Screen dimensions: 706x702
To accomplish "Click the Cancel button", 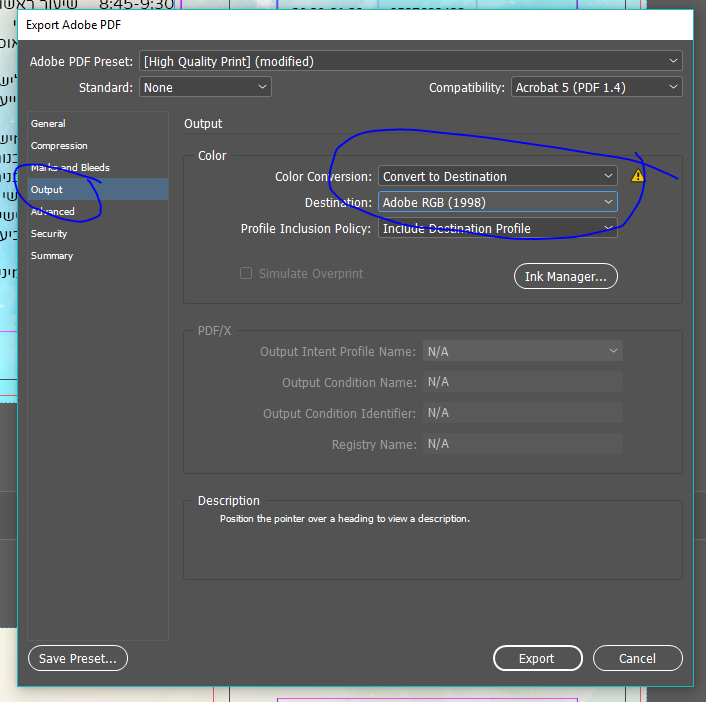I will pyautogui.click(x=638, y=658).
